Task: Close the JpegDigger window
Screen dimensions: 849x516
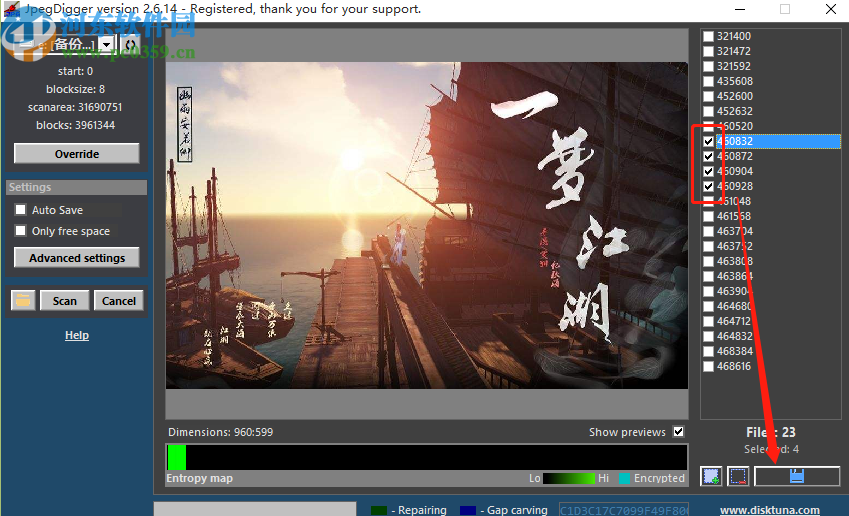Action: click(x=831, y=9)
